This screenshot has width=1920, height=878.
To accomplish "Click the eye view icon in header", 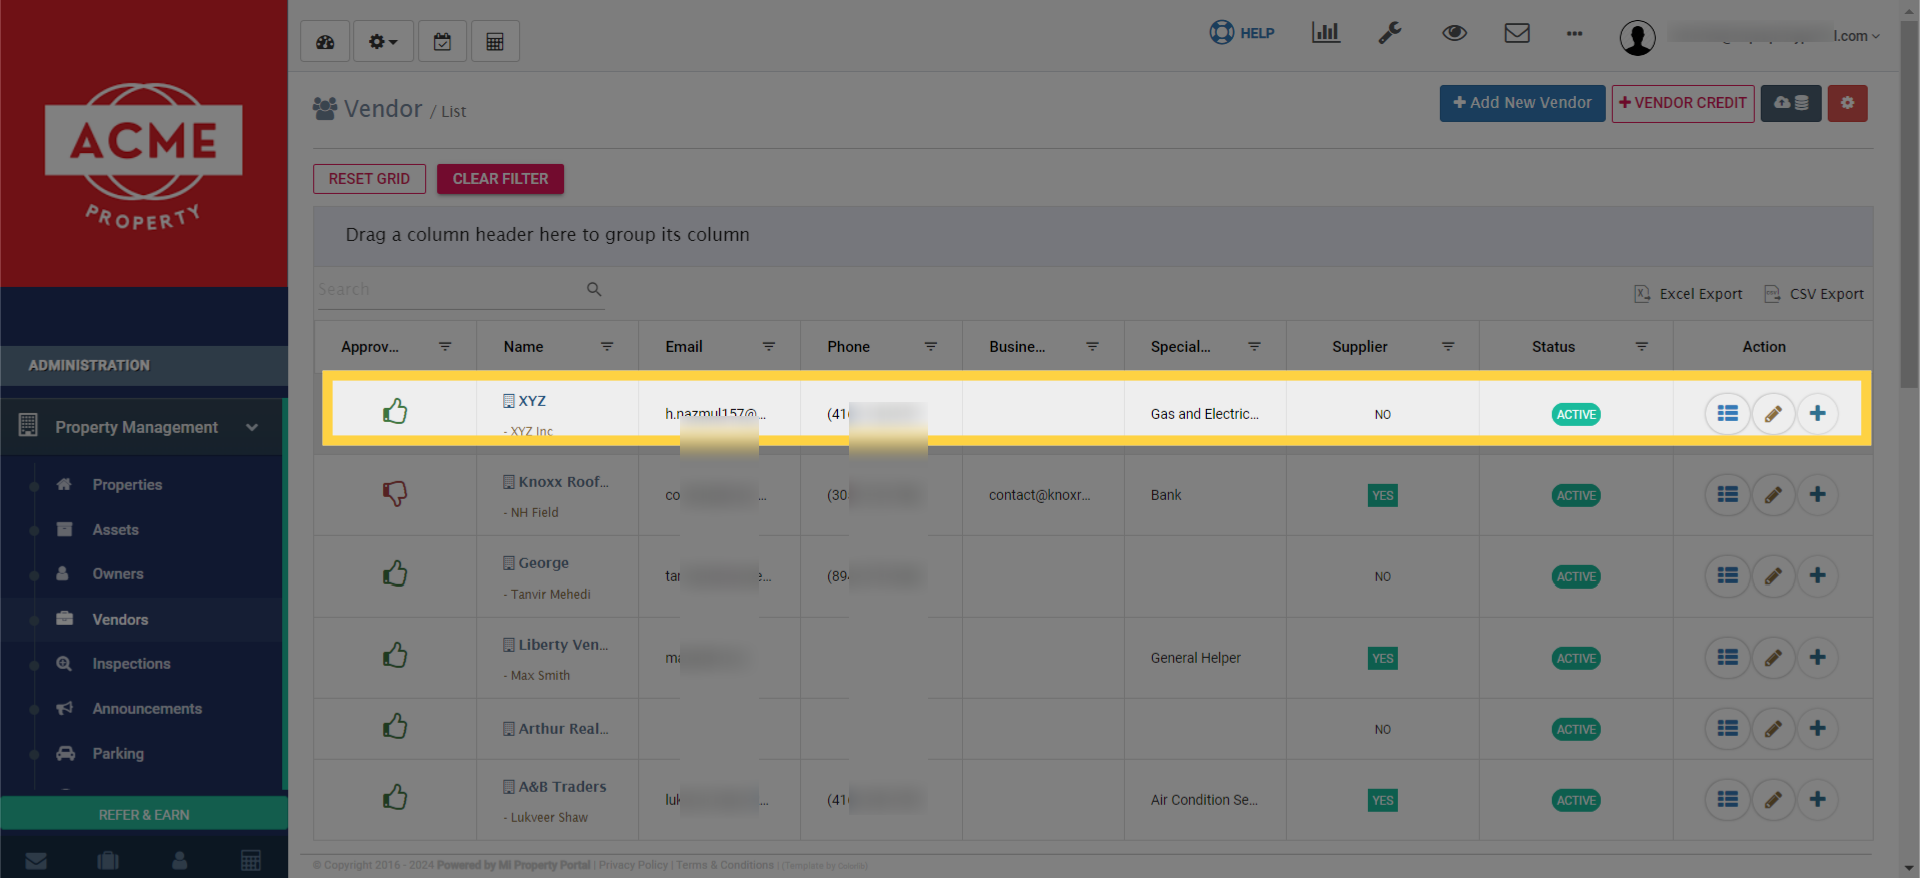I will pos(1454,33).
